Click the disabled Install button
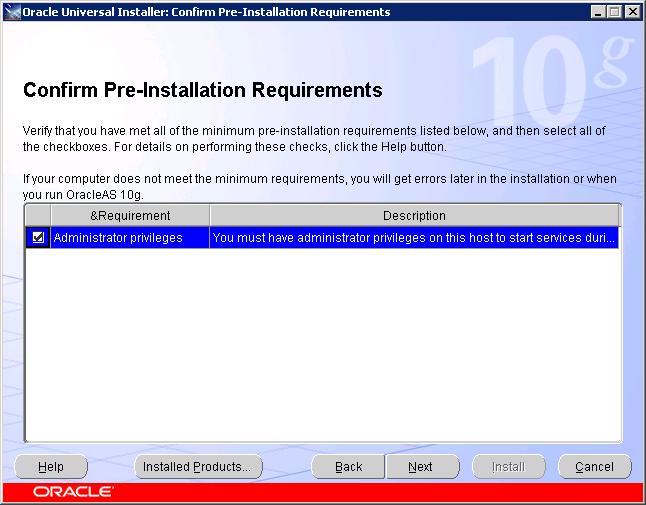Screen dimensions: 646x505 tap(508, 467)
